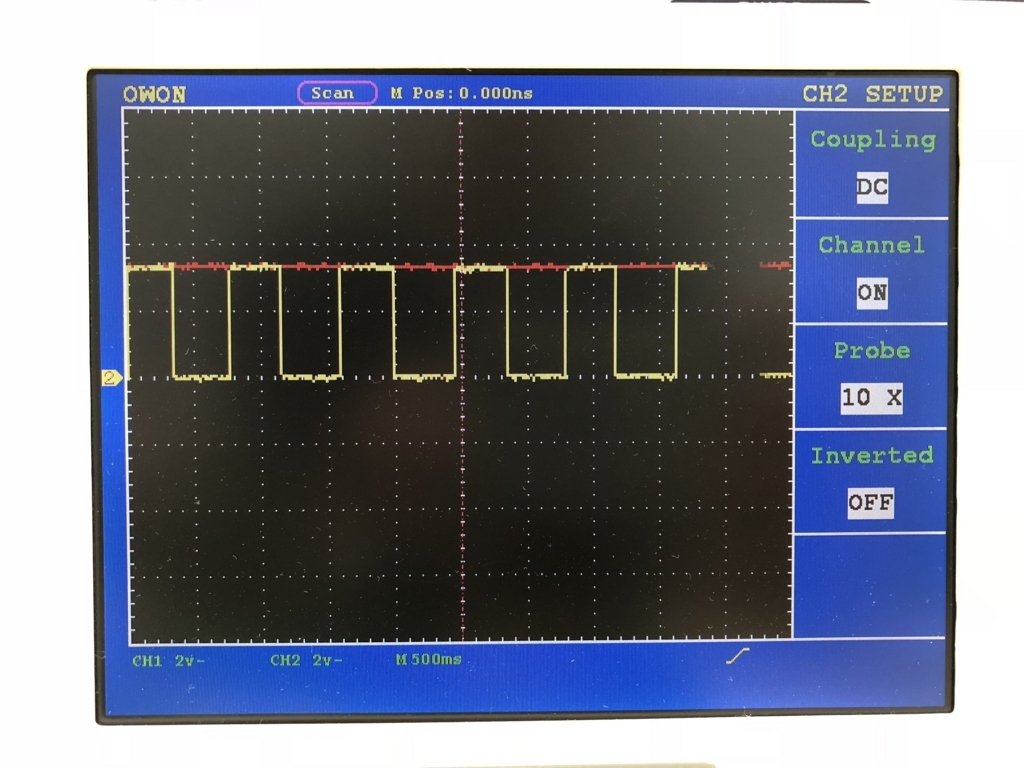This screenshot has width=1024, height=768.
Task: Click the CH1 2v scale readout
Action: tap(168, 661)
